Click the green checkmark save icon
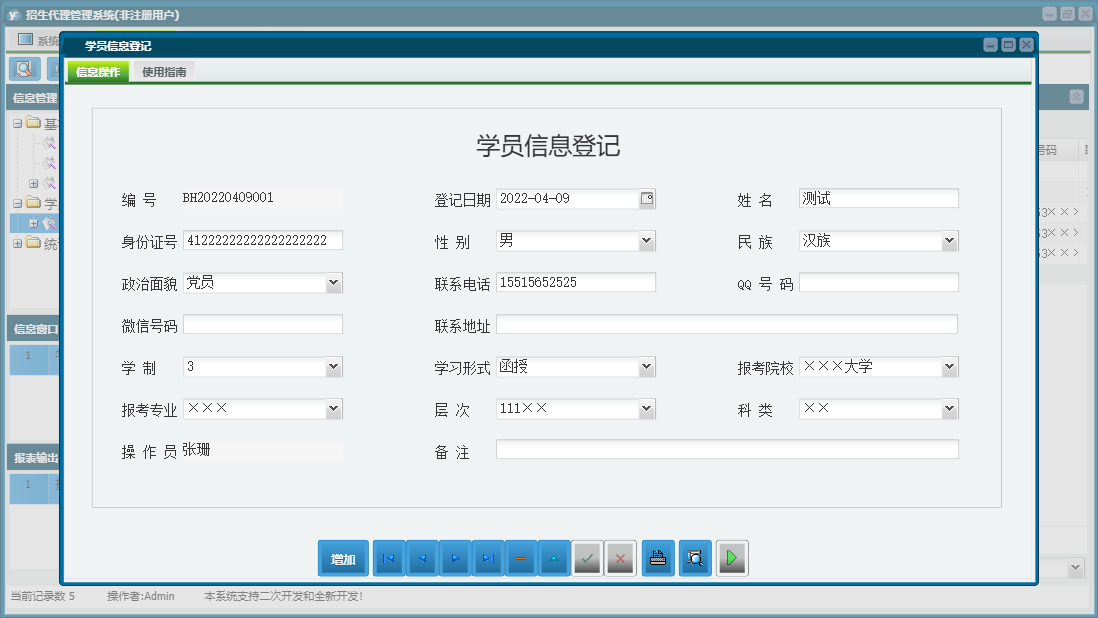Image resolution: width=1098 pixels, height=618 pixels. click(x=588, y=559)
